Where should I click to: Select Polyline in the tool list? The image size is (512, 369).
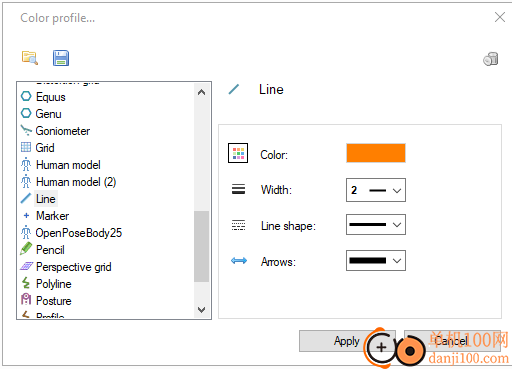coord(54,284)
